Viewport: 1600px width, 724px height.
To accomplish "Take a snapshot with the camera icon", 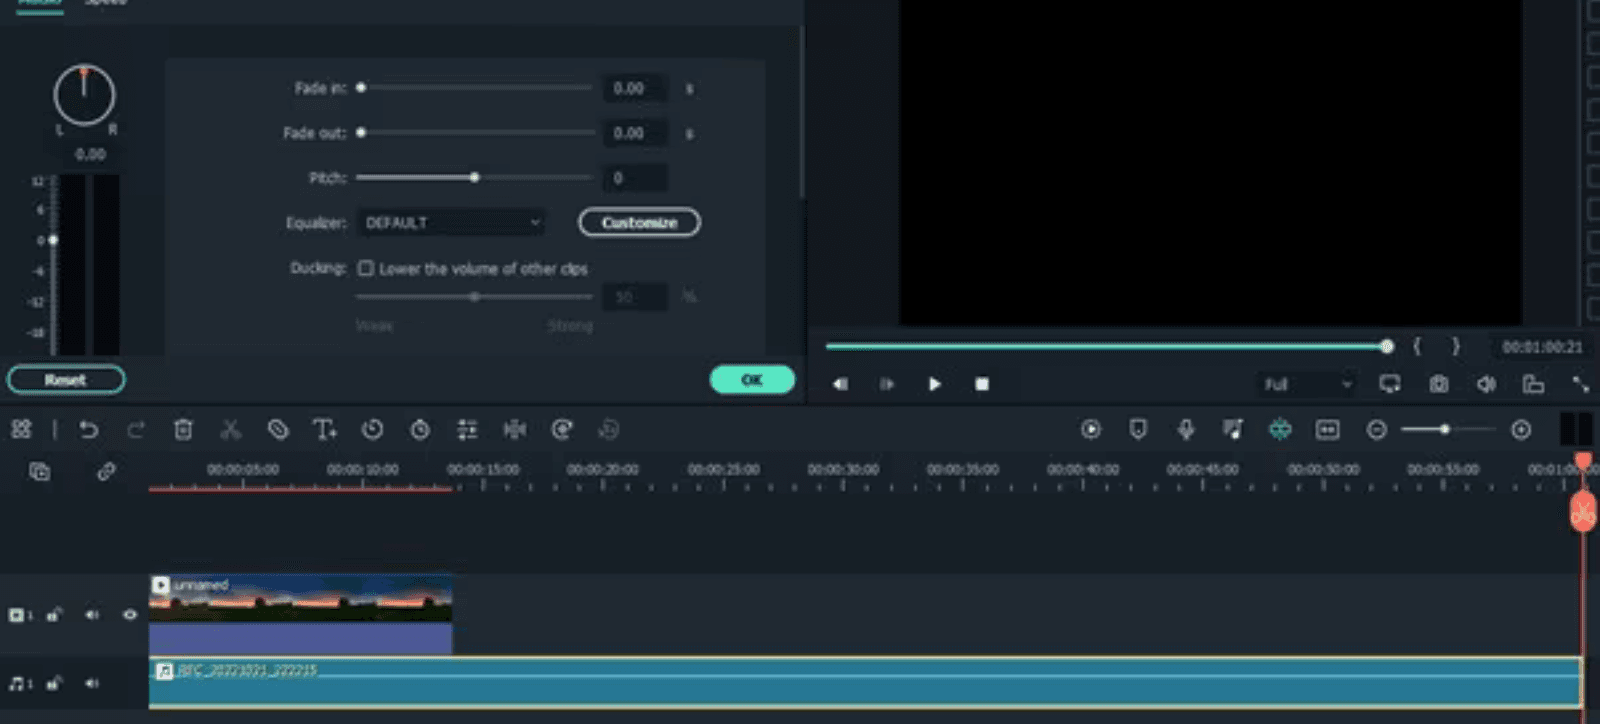I will [1439, 384].
